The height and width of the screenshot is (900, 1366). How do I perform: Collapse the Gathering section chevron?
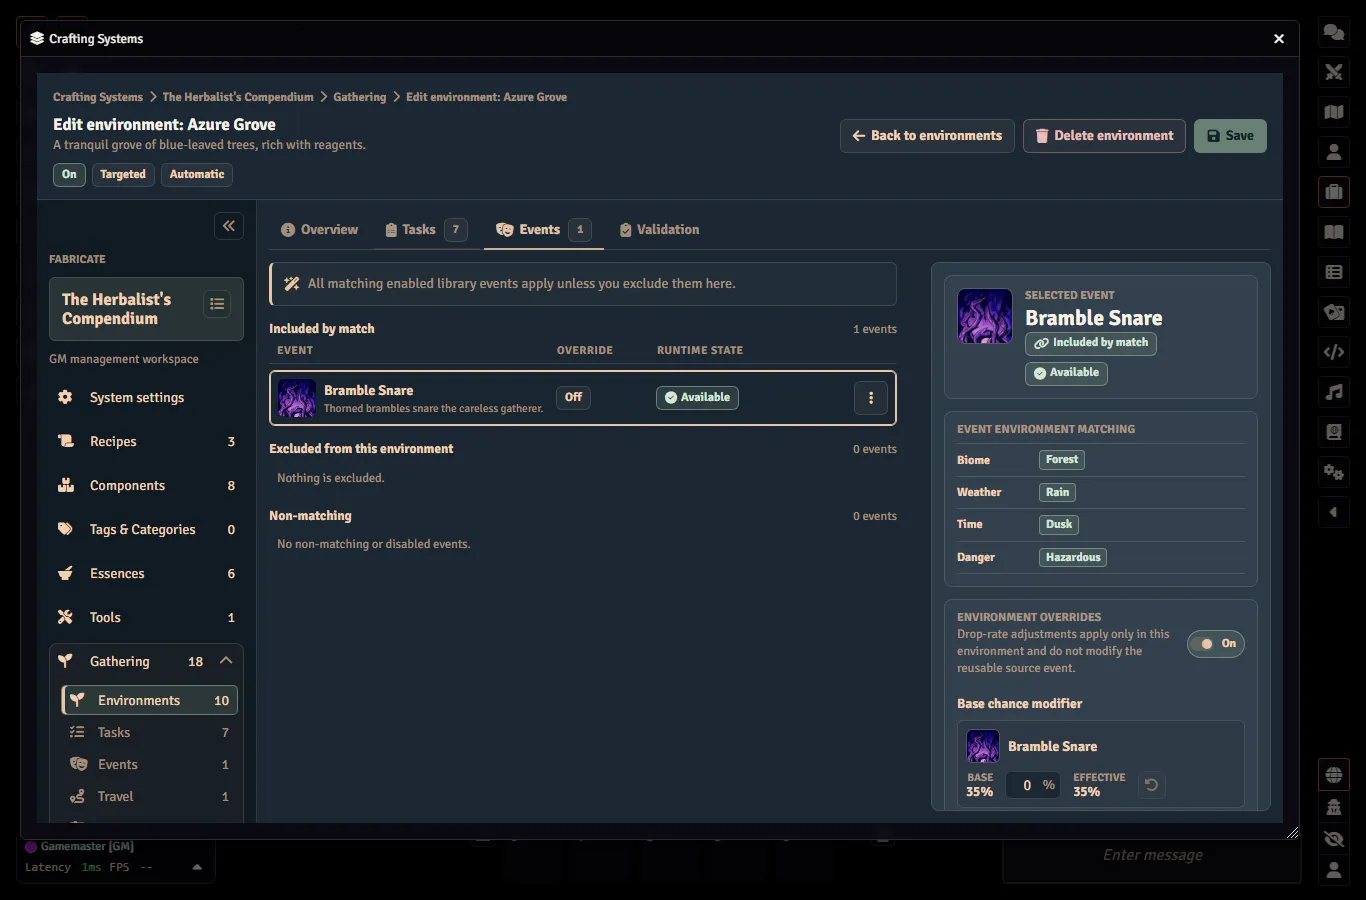click(226, 661)
